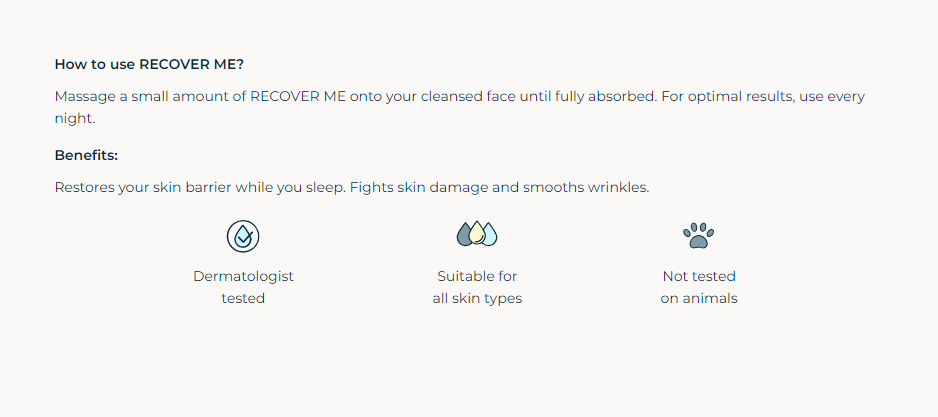Click the words "all skin types" under droplets
Viewport: 938px width, 417px height.
(477, 298)
